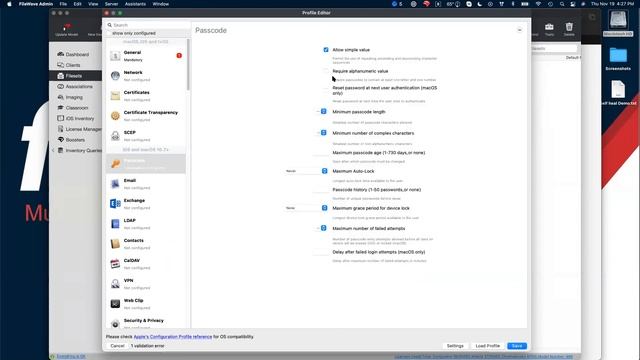Open the General payload in the profile list

tap(146, 56)
